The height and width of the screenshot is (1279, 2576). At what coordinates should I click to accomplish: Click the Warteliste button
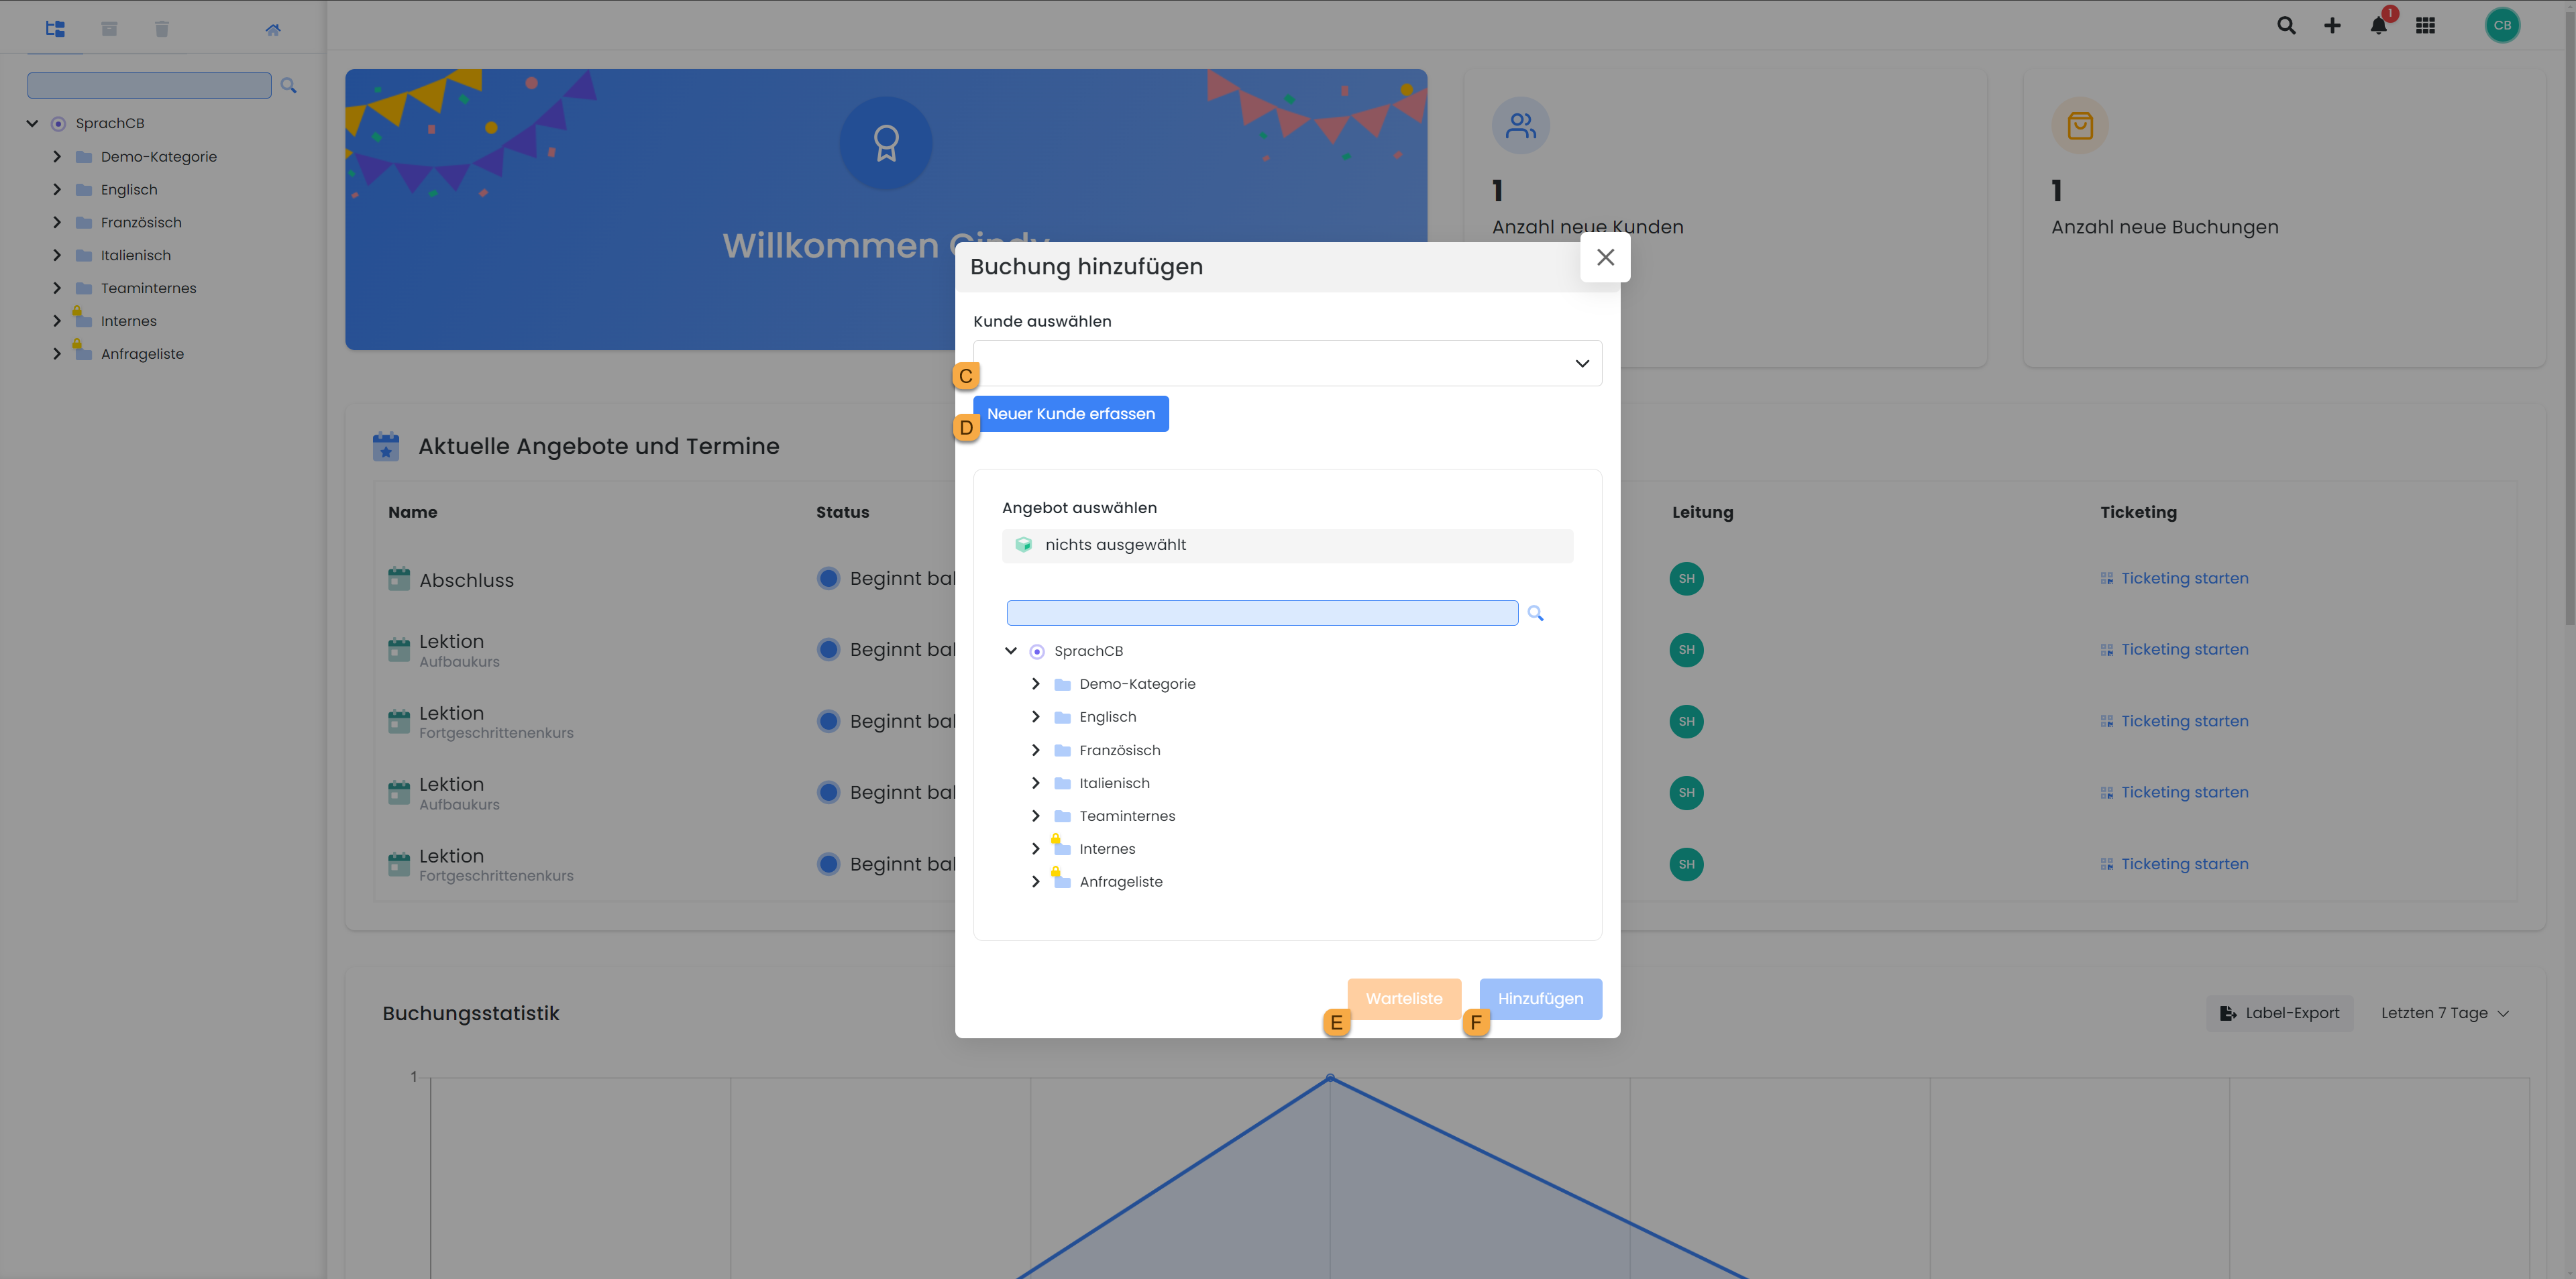pyautogui.click(x=1404, y=999)
